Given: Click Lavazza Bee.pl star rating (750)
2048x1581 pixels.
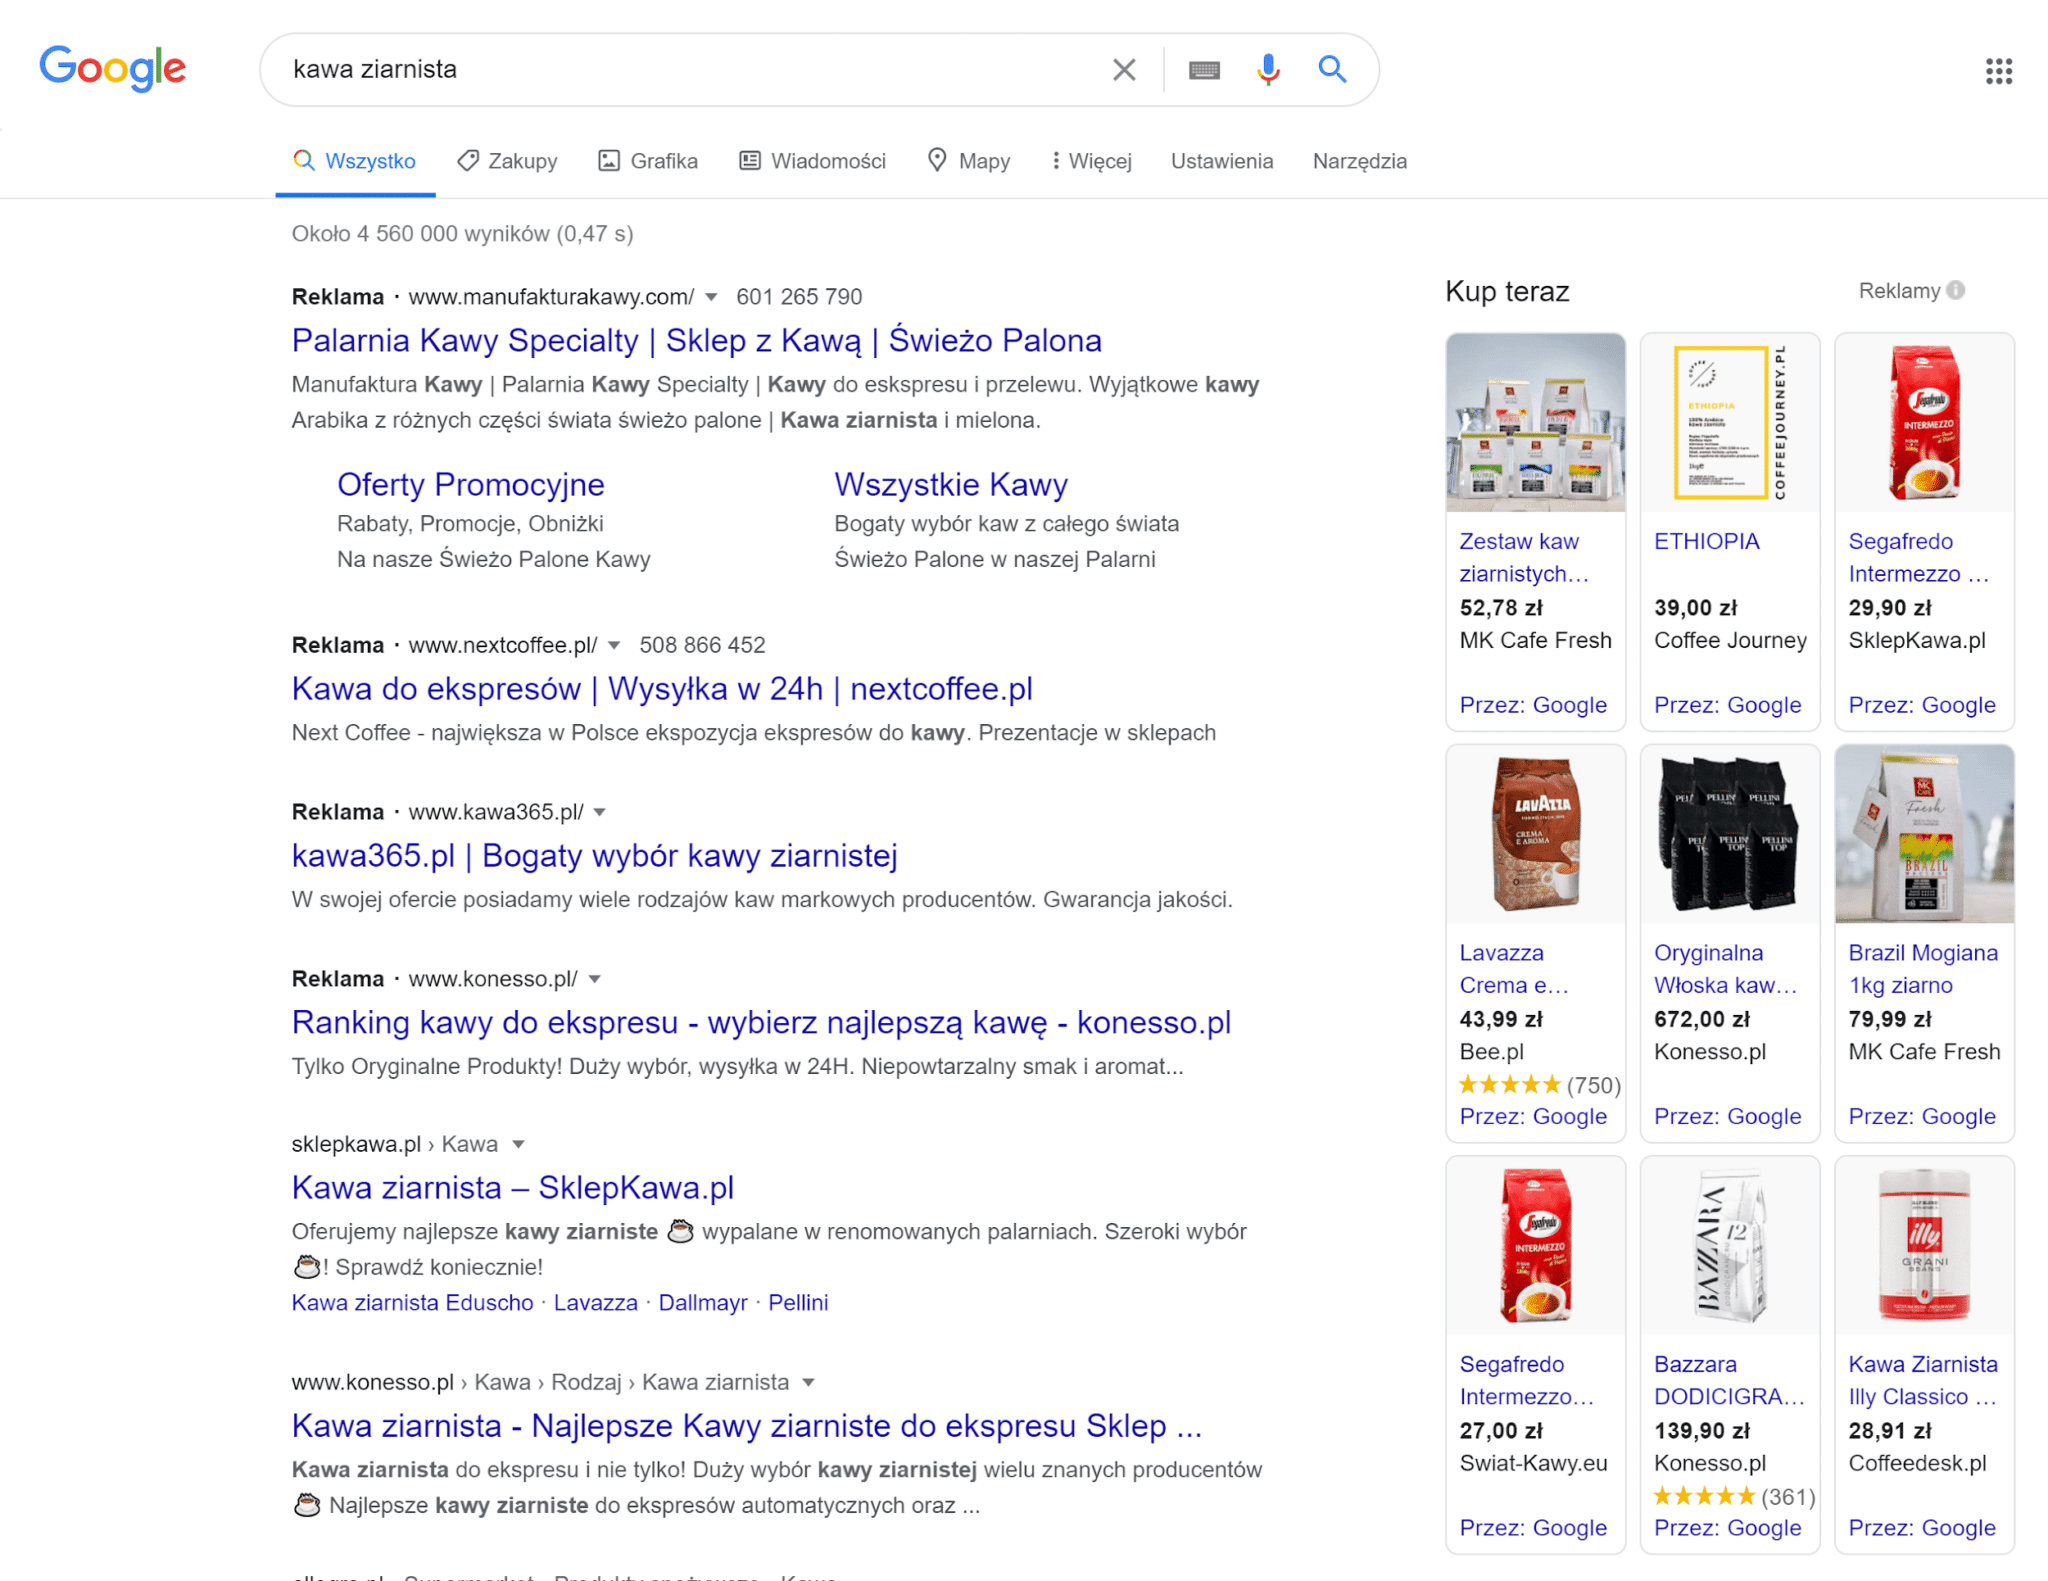Looking at the screenshot, I should click(1539, 1085).
